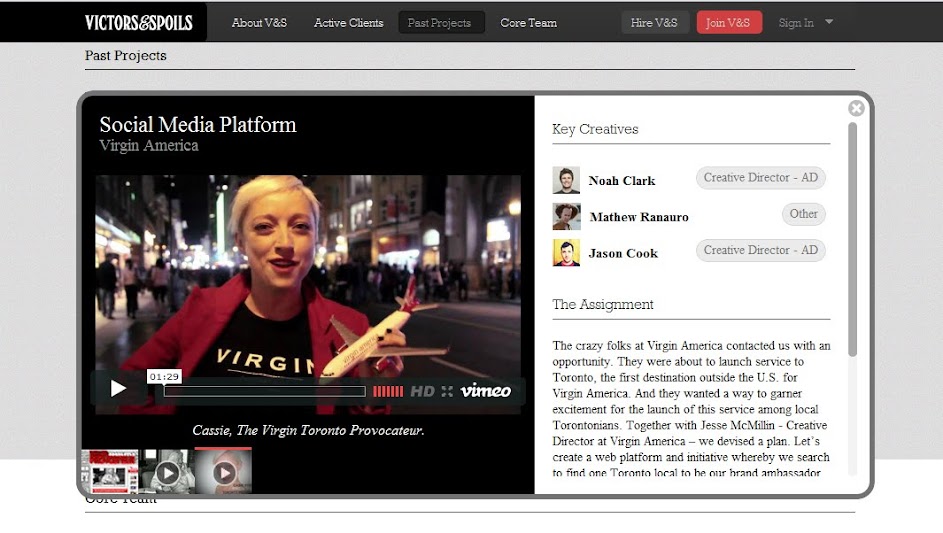Click Jason Cook's Creative Director - AD tag
The height and width of the screenshot is (533, 943).
point(761,250)
